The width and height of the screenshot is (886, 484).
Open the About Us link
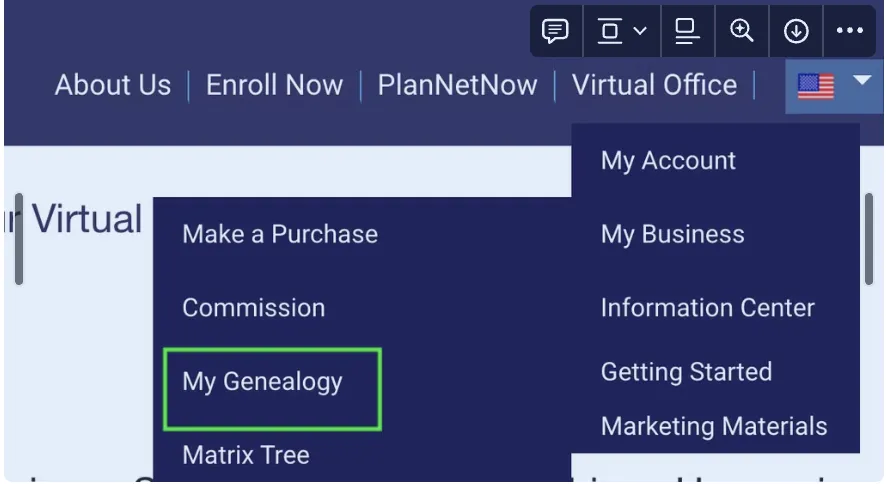point(113,86)
